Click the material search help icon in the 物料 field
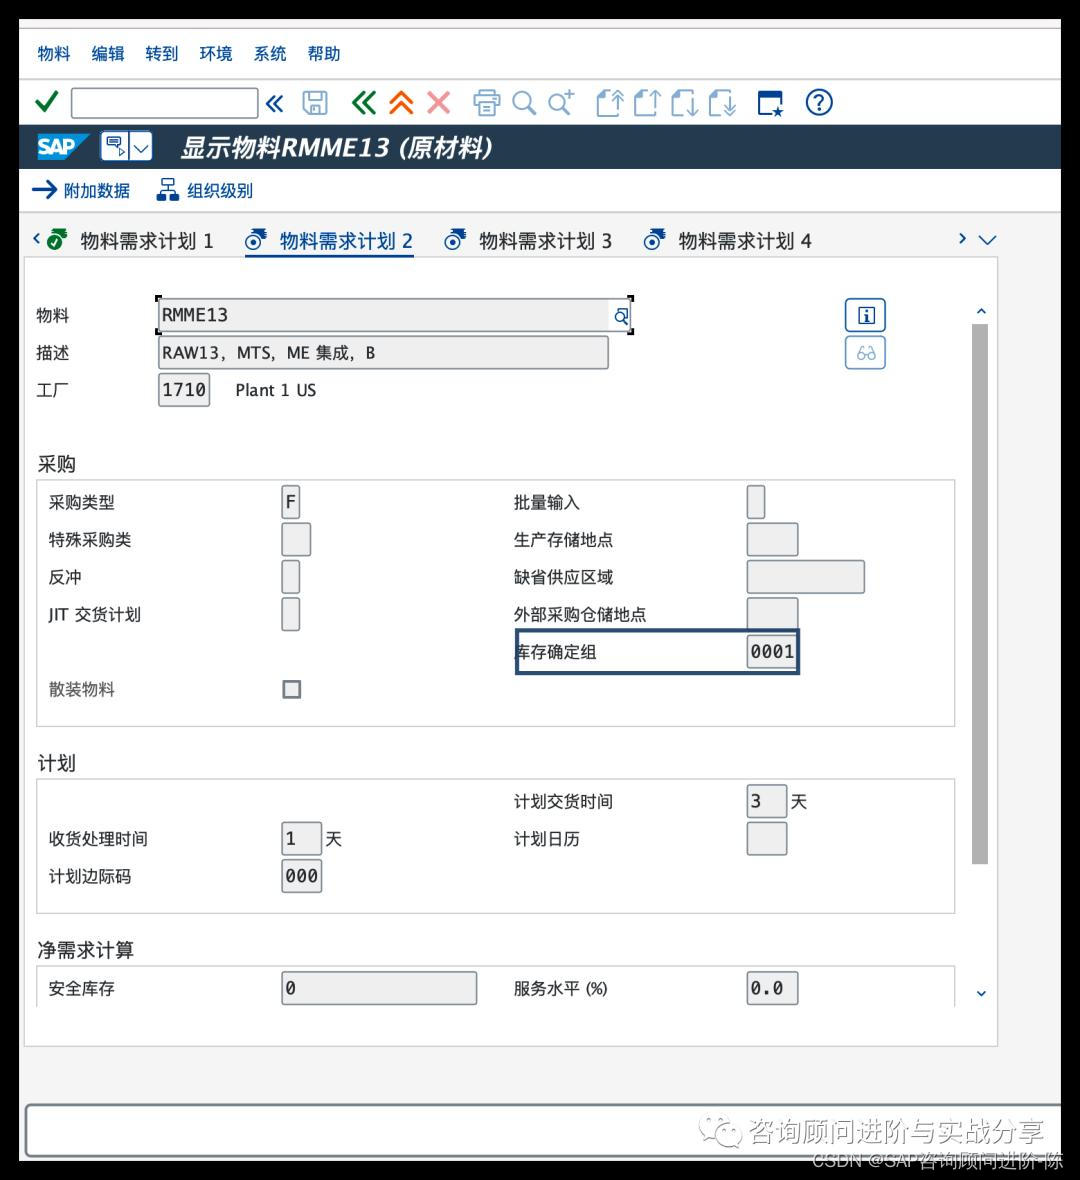Image resolution: width=1080 pixels, height=1180 pixels. click(621, 316)
